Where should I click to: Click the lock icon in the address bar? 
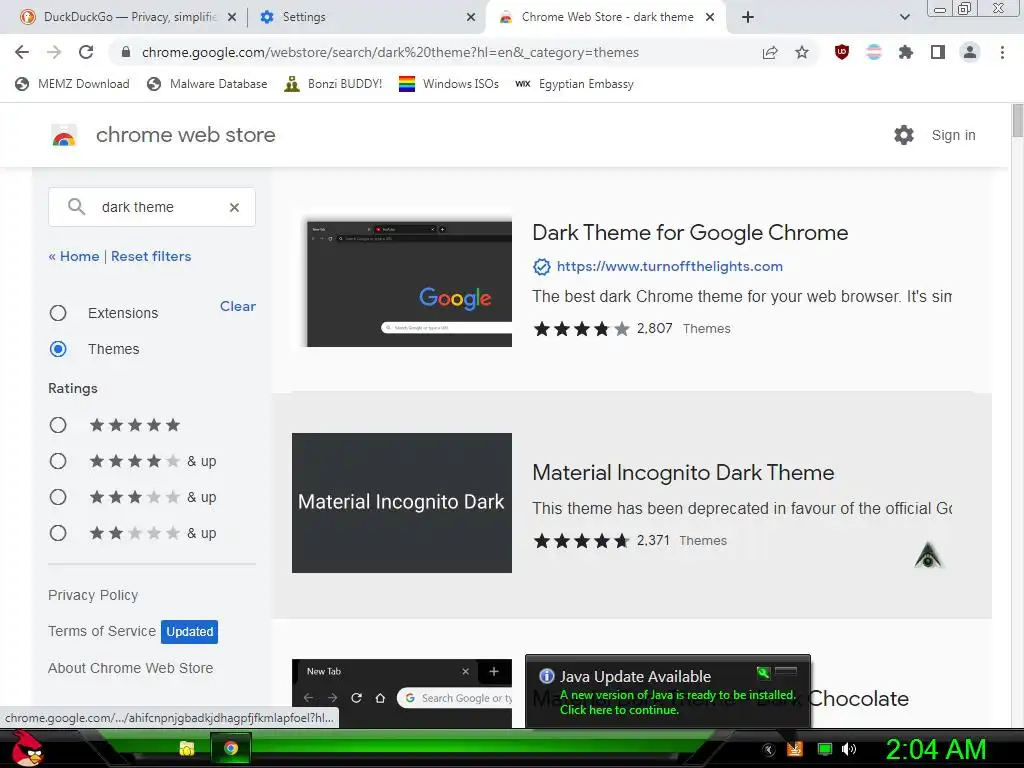tap(126, 52)
